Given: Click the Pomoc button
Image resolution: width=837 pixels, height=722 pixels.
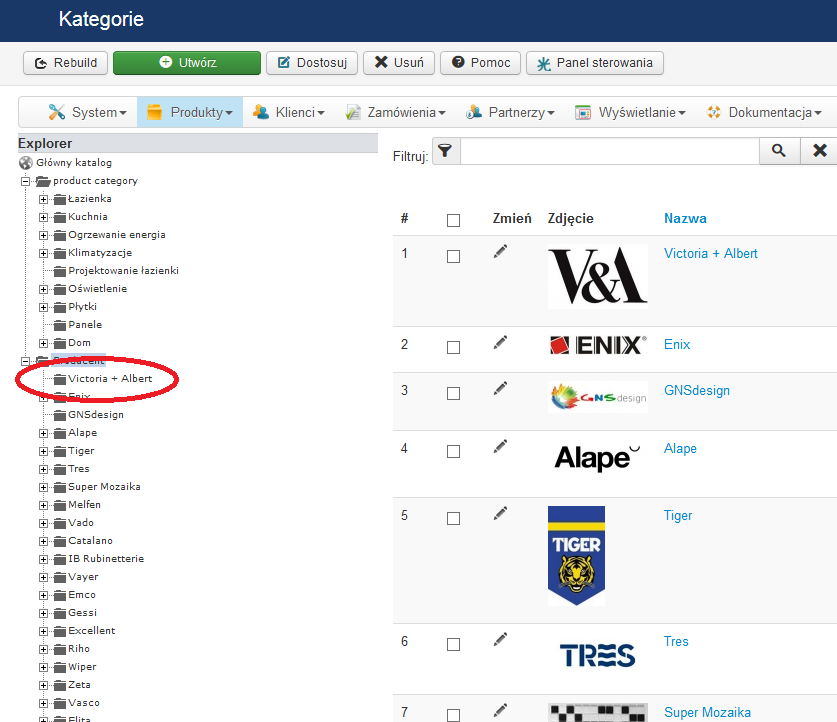Looking at the screenshot, I should pyautogui.click(x=480, y=63).
